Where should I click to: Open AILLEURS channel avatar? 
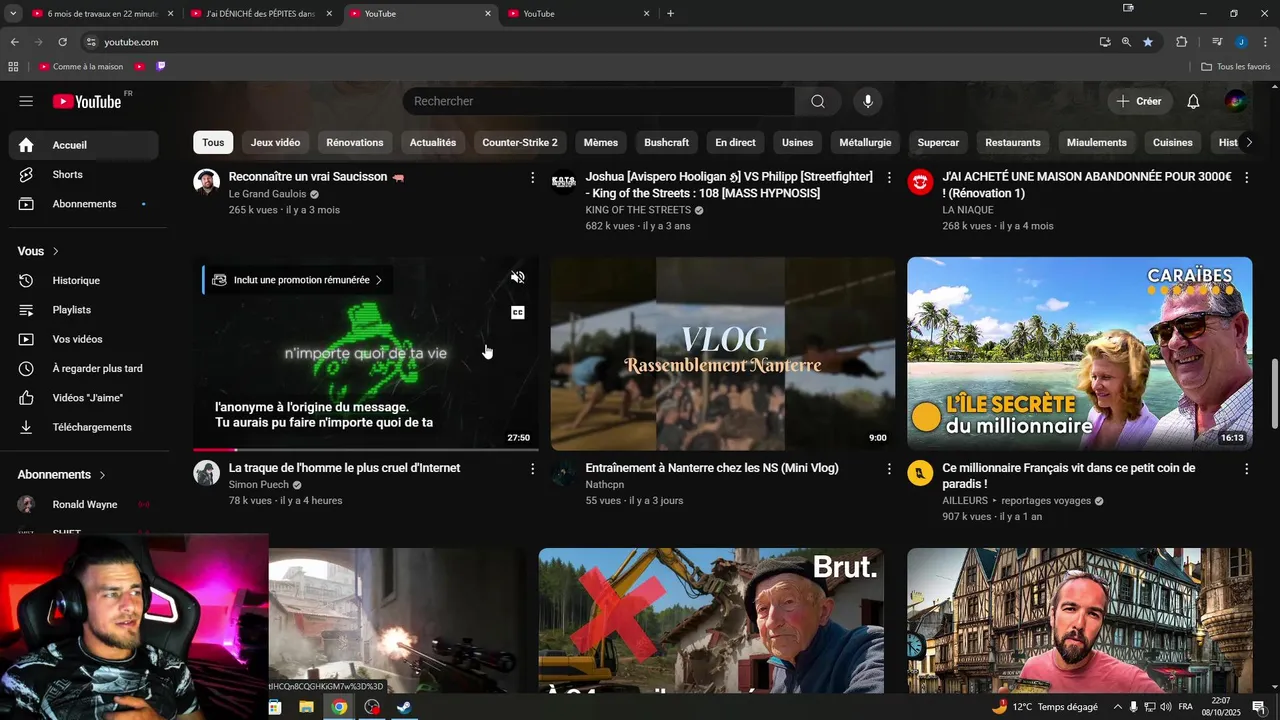click(x=920, y=473)
